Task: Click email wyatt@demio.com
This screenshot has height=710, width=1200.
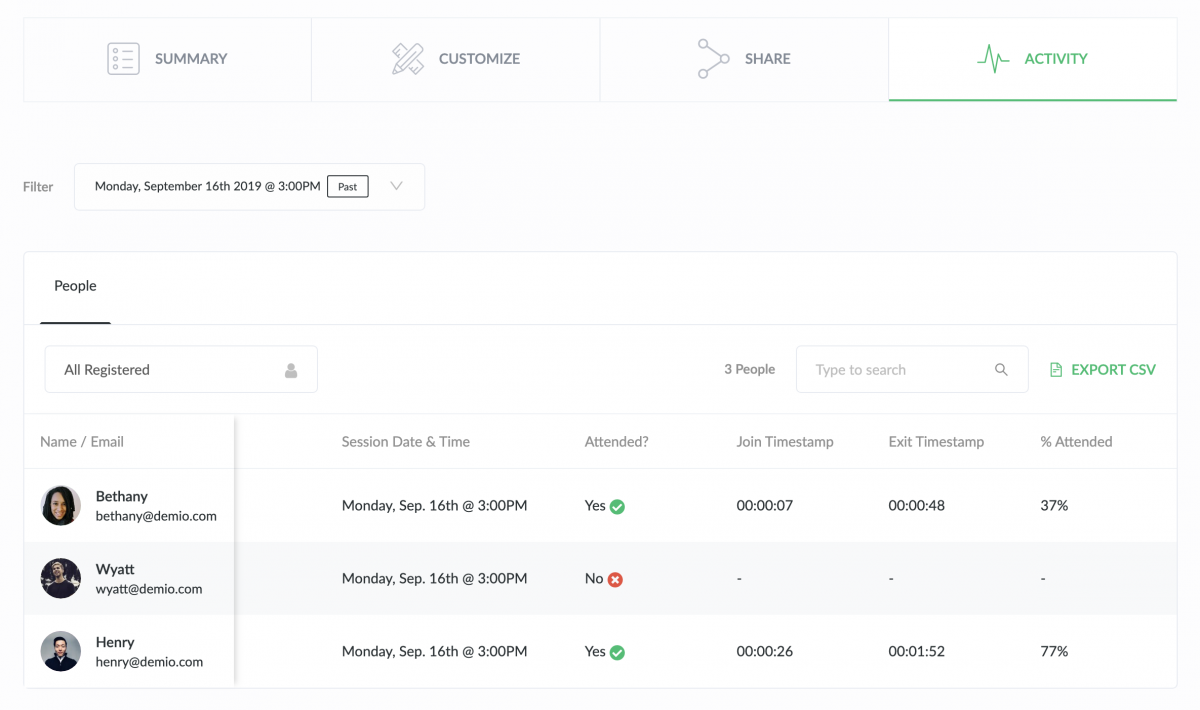Action: pyautogui.click(x=149, y=590)
